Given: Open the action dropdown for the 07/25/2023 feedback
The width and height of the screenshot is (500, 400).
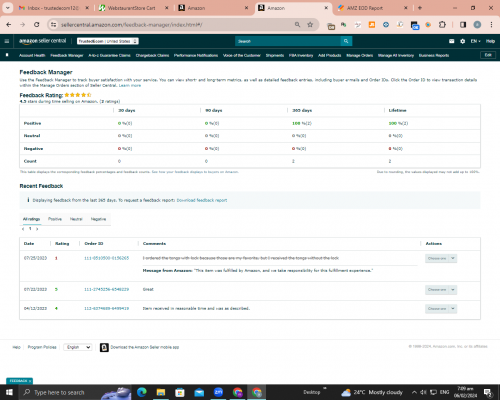Looking at the screenshot, I should pyautogui.click(x=441, y=258).
